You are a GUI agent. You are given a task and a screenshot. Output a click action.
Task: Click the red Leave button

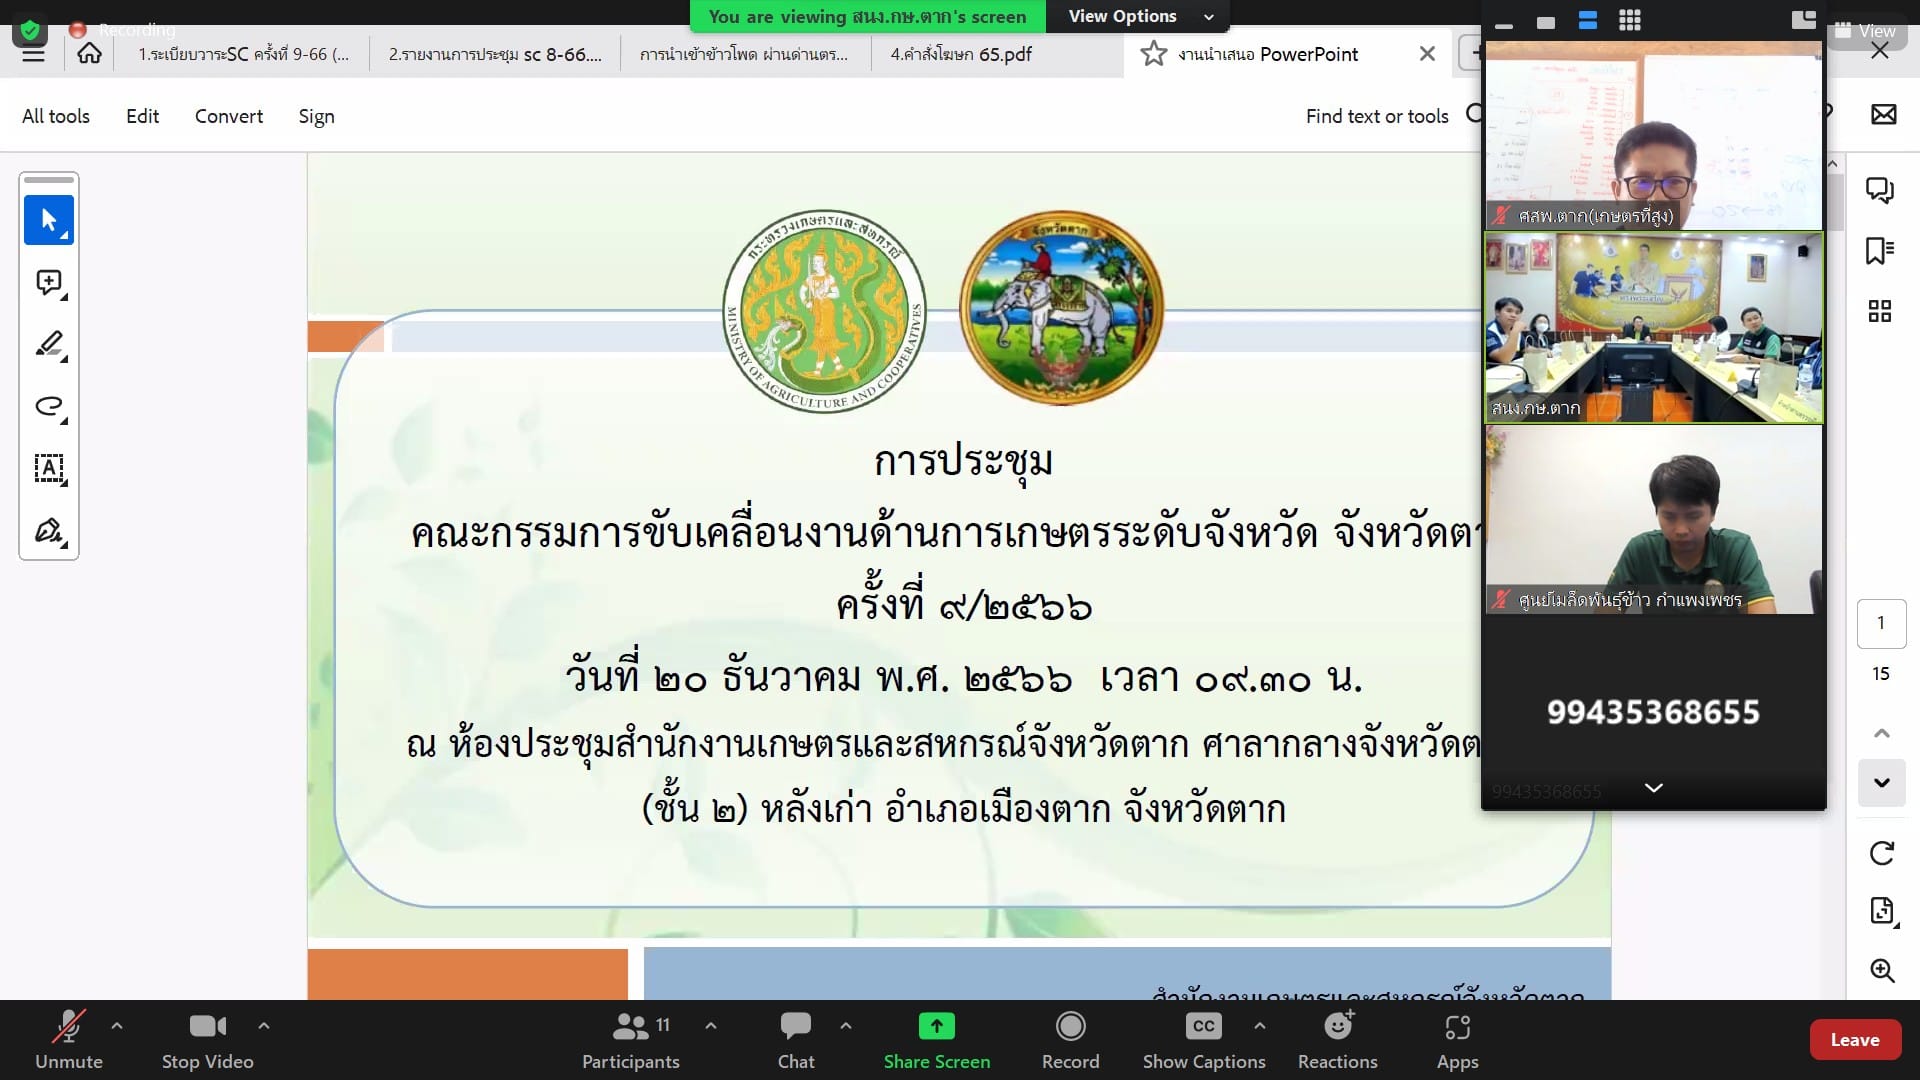(1854, 1040)
